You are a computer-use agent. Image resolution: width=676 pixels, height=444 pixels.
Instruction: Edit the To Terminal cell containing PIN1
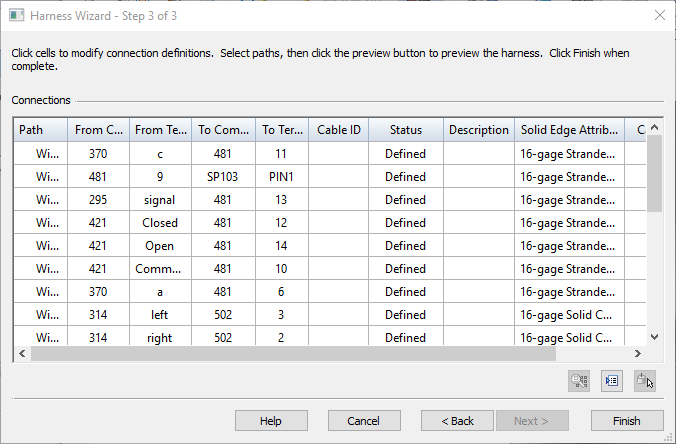(x=281, y=177)
